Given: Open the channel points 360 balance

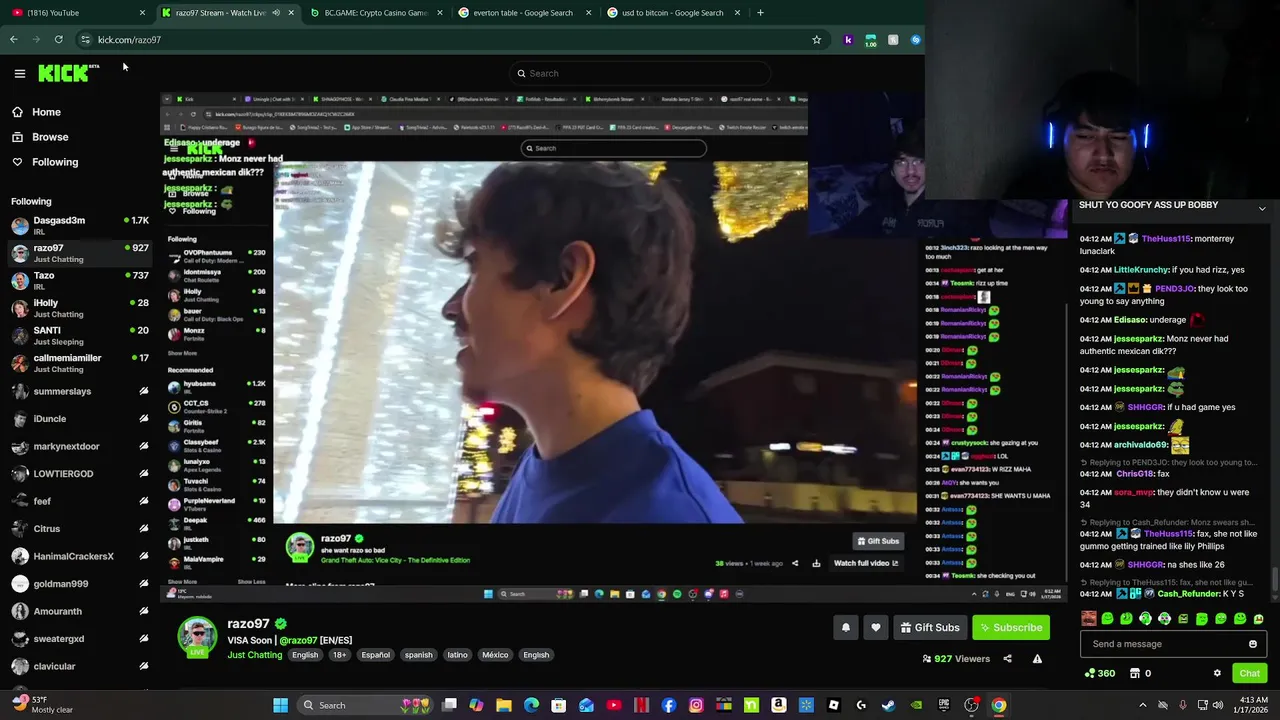Looking at the screenshot, I should point(1099,673).
